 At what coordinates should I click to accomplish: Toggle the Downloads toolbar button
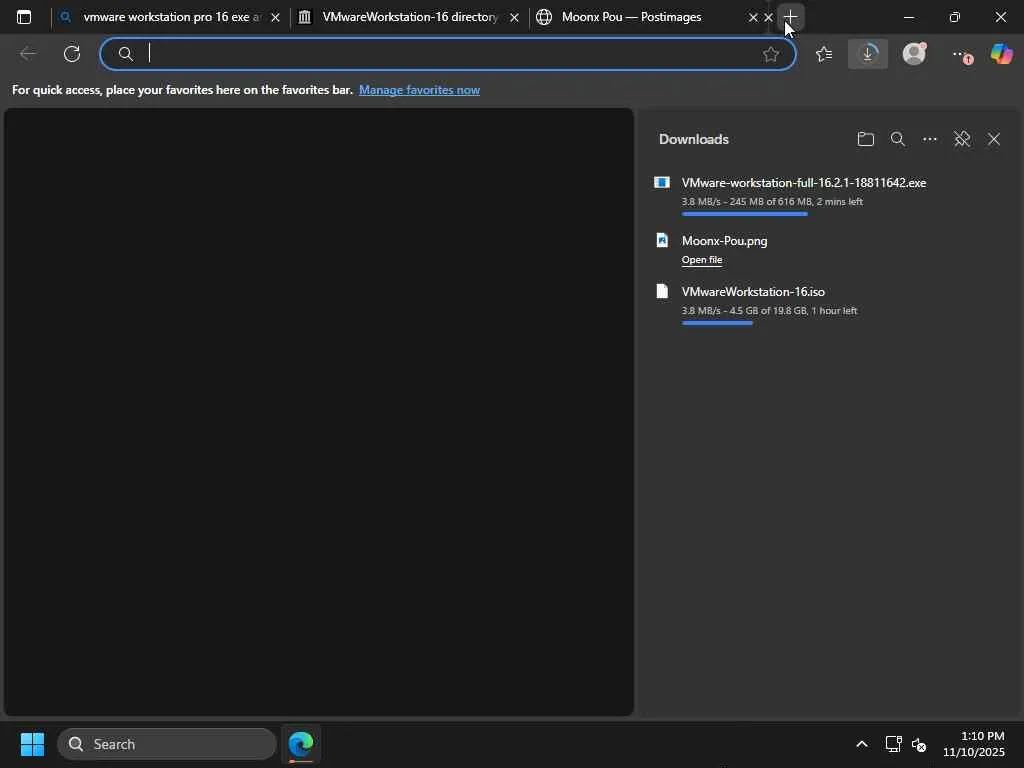(x=867, y=54)
